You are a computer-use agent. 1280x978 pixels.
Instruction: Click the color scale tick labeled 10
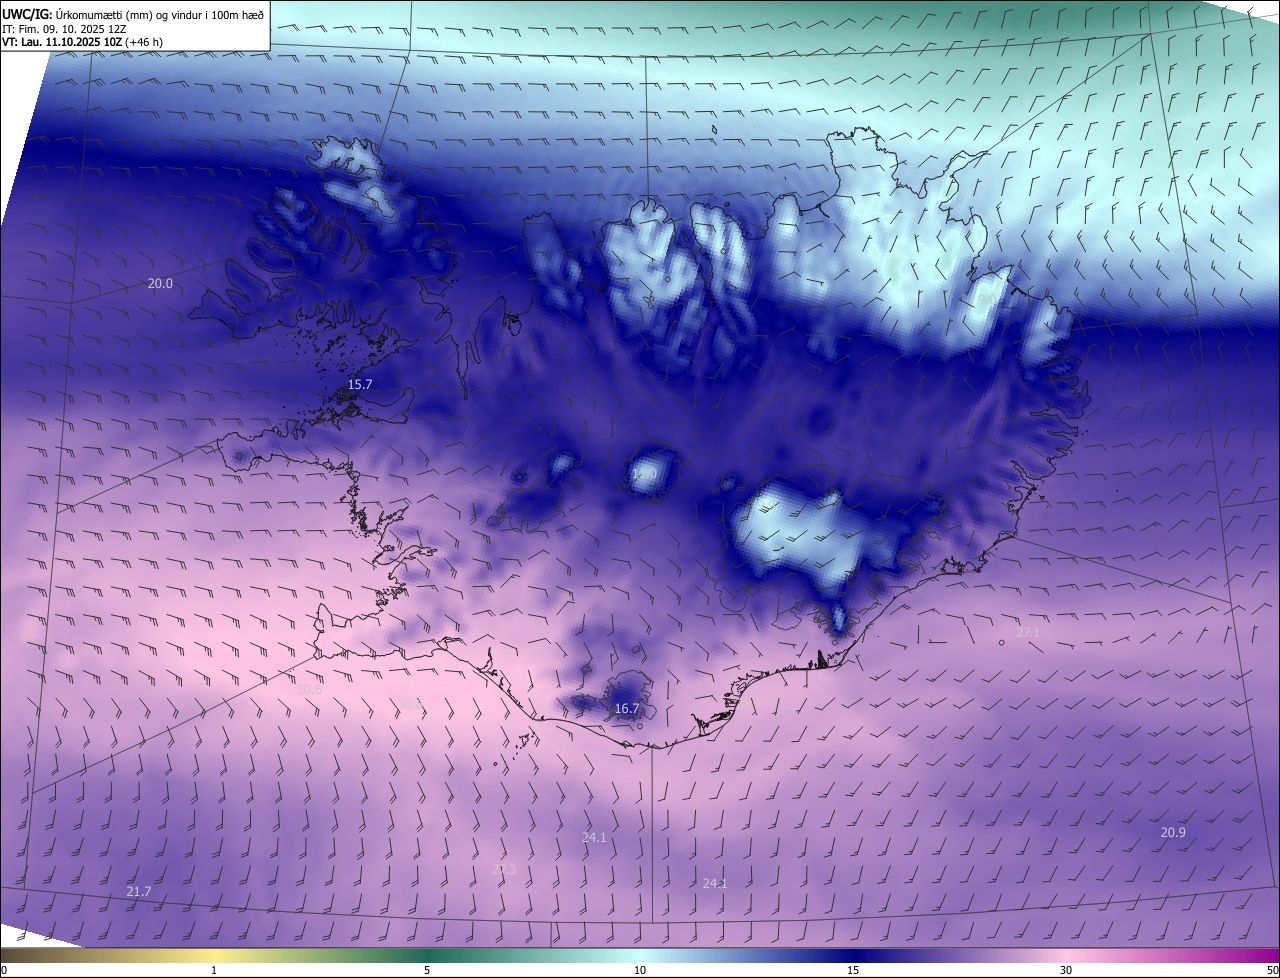coord(640,970)
